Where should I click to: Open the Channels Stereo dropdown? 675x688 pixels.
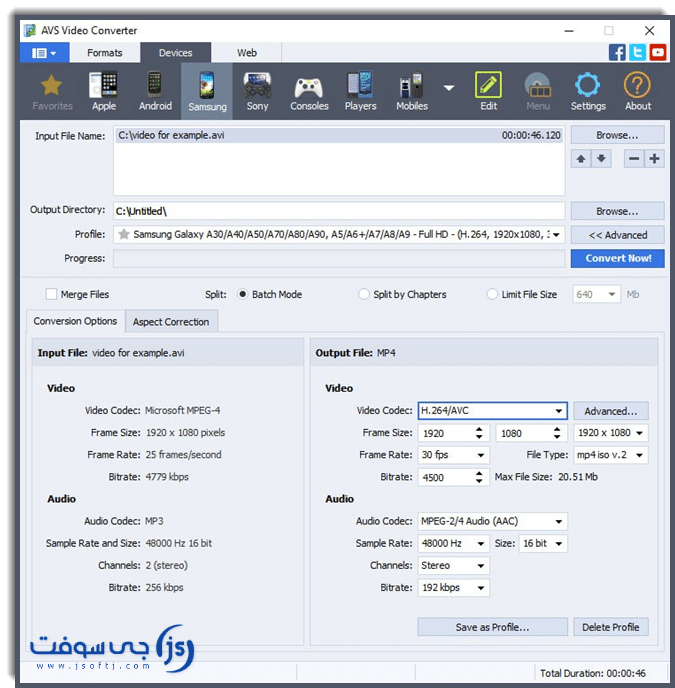pos(453,566)
